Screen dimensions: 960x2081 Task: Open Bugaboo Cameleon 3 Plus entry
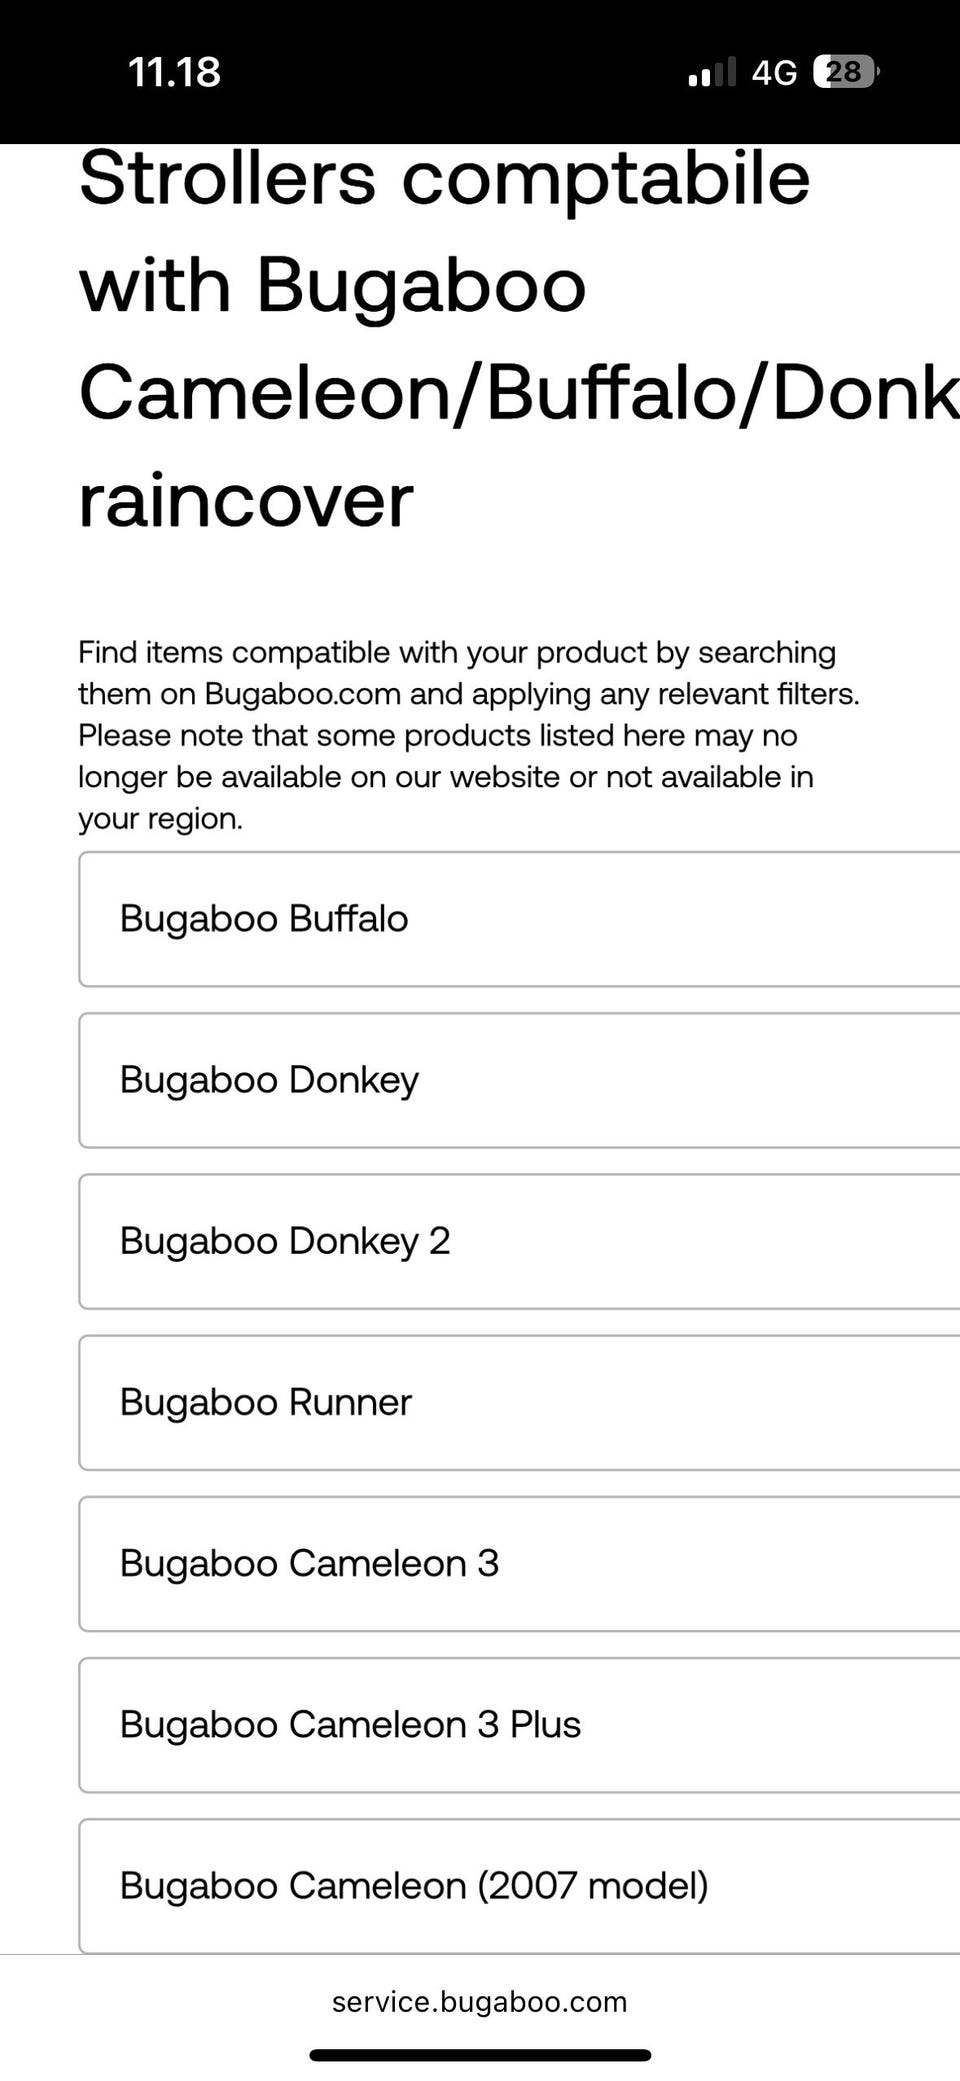click(x=519, y=1724)
